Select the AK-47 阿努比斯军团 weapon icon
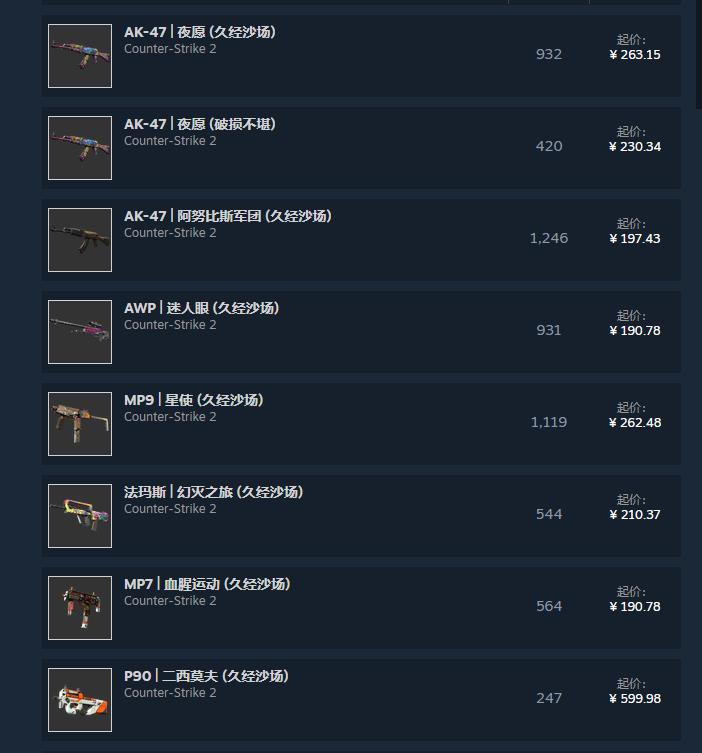This screenshot has width=702, height=753. (x=80, y=240)
